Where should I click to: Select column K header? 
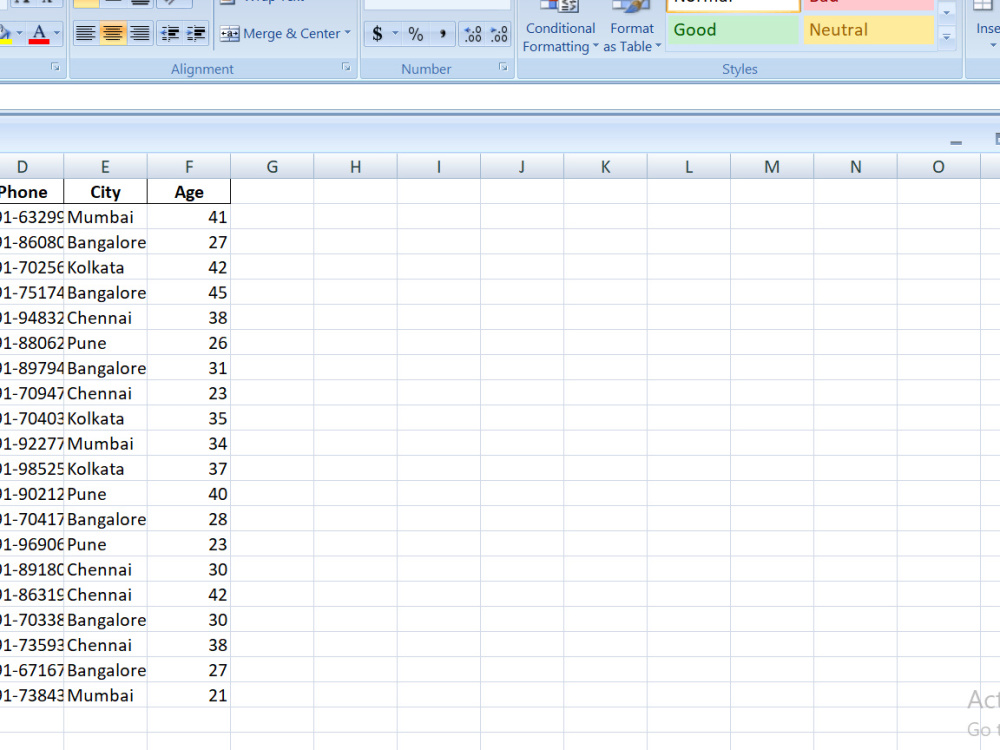pos(605,166)
